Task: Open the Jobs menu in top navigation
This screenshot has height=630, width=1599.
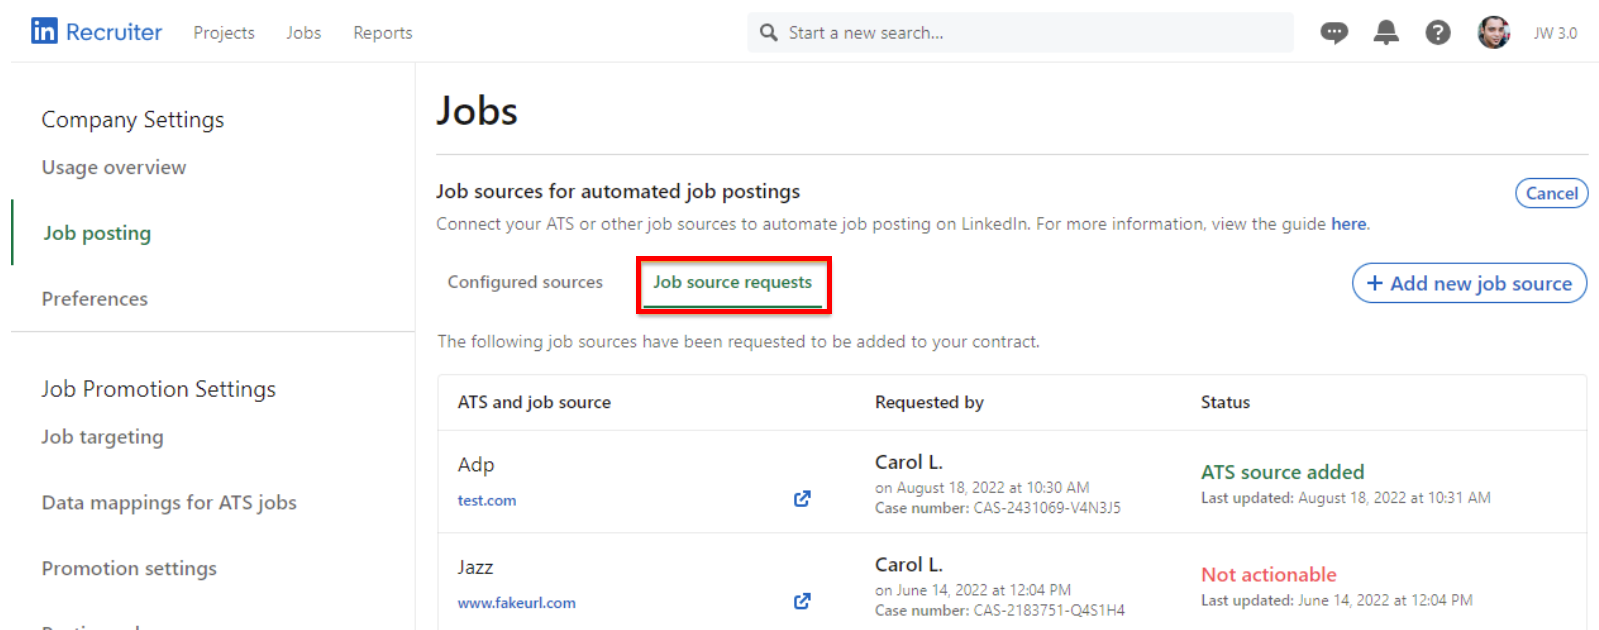Action: 303,33
